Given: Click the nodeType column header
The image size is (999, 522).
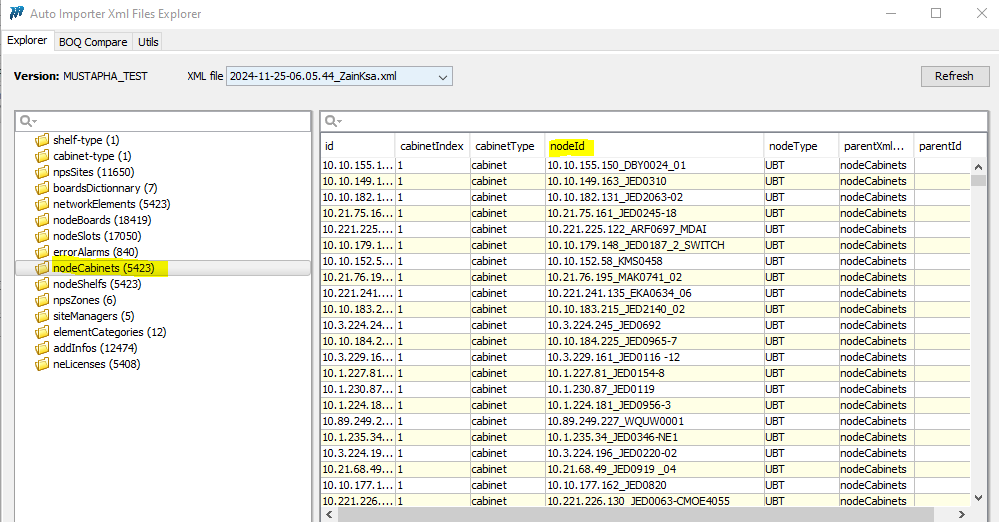Looking at the screenshot, I should click(x=794, y=146).
